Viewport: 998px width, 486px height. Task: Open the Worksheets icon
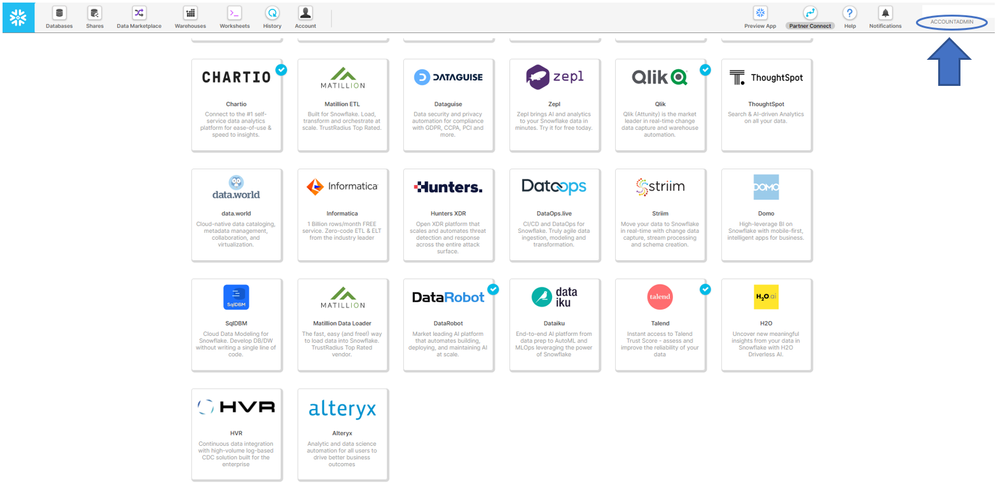pos(234,13)
